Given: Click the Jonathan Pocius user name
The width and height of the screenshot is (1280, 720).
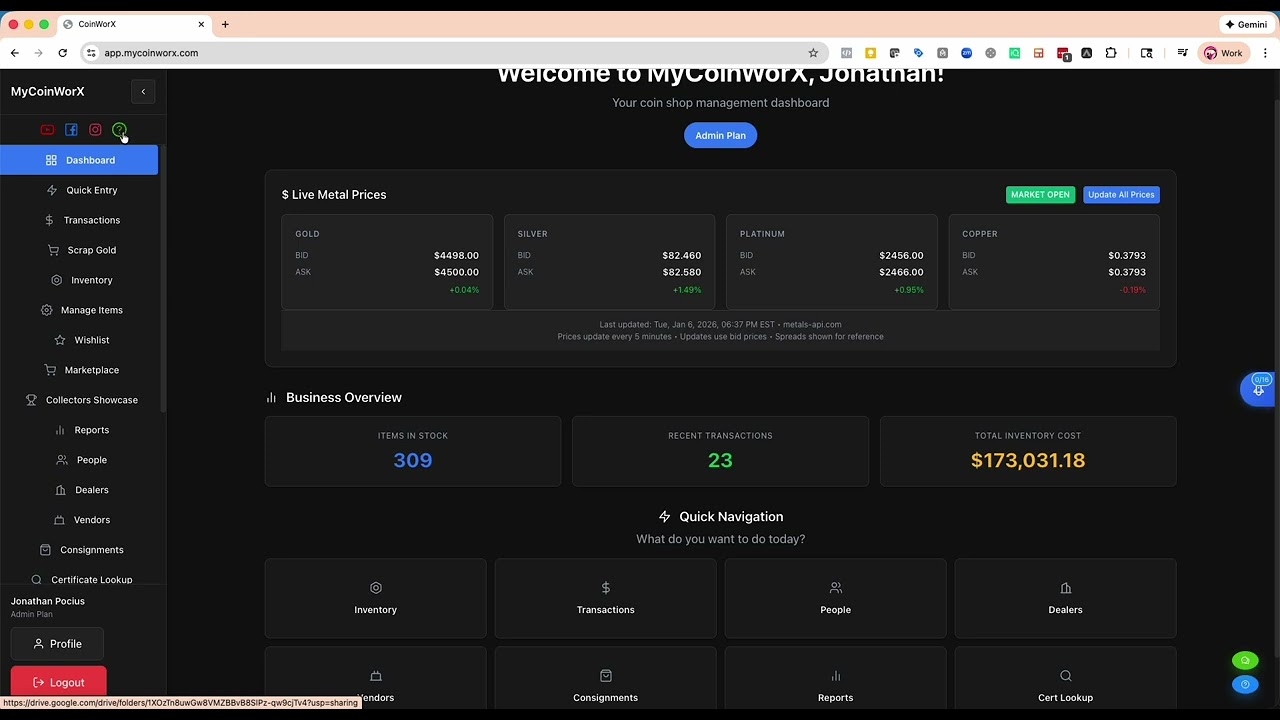Looking at the screenshot, I should coord(48,601).
